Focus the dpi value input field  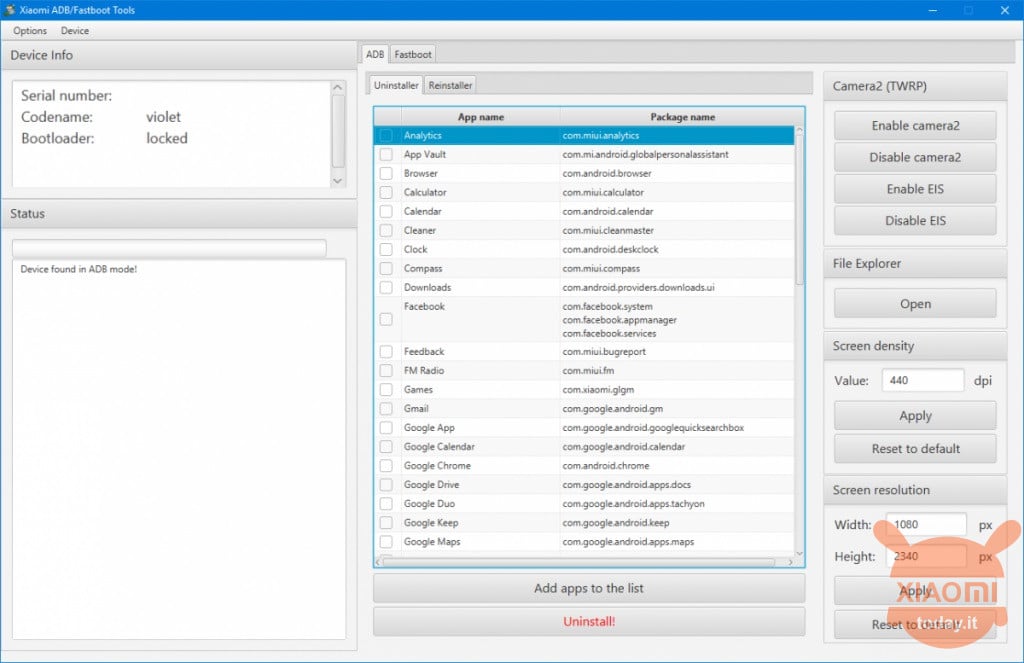pos(922,380)
